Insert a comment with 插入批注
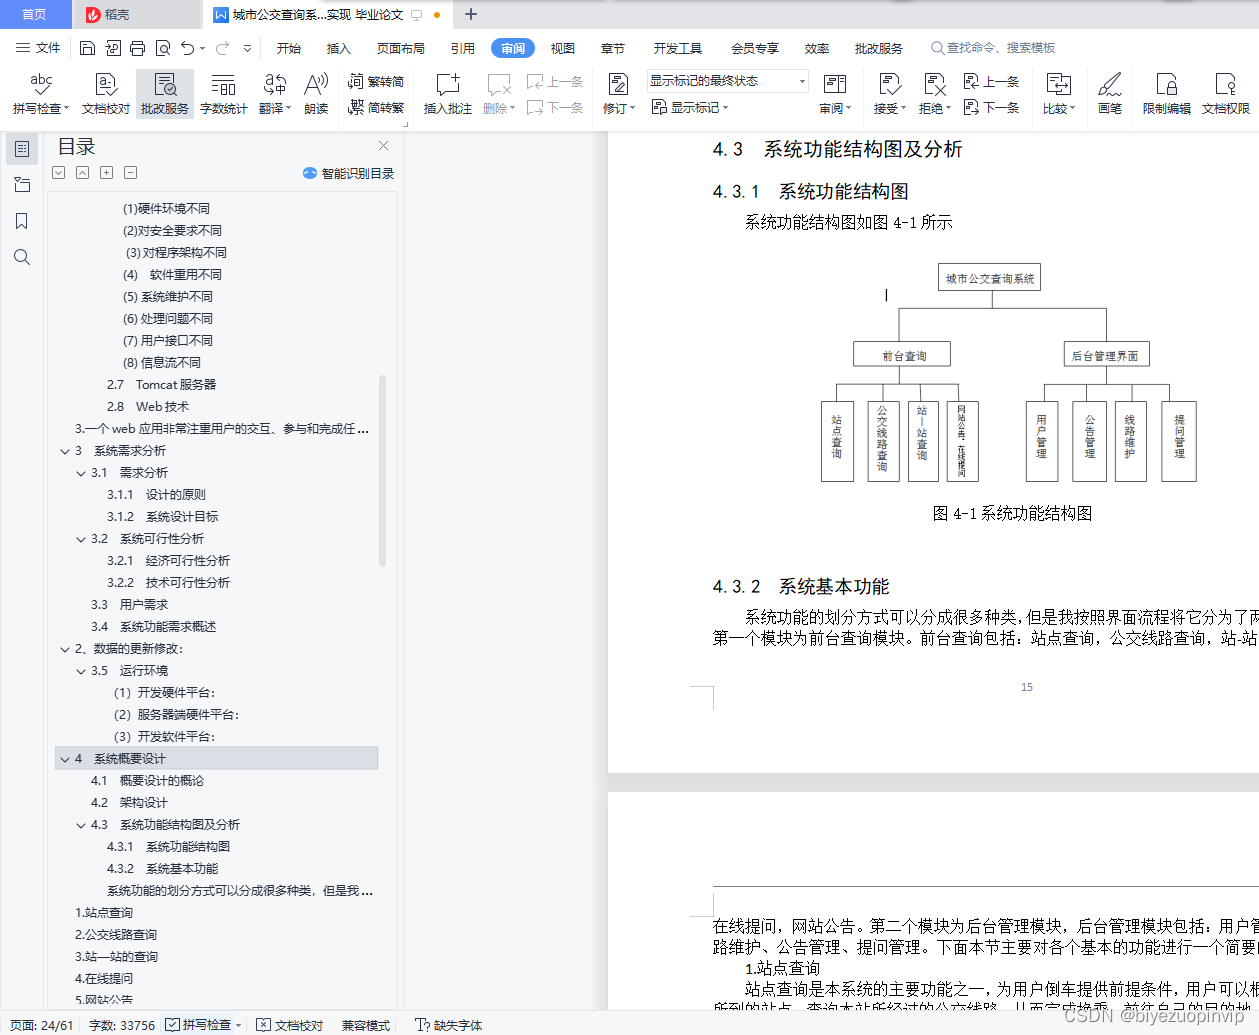 point(448,94)
